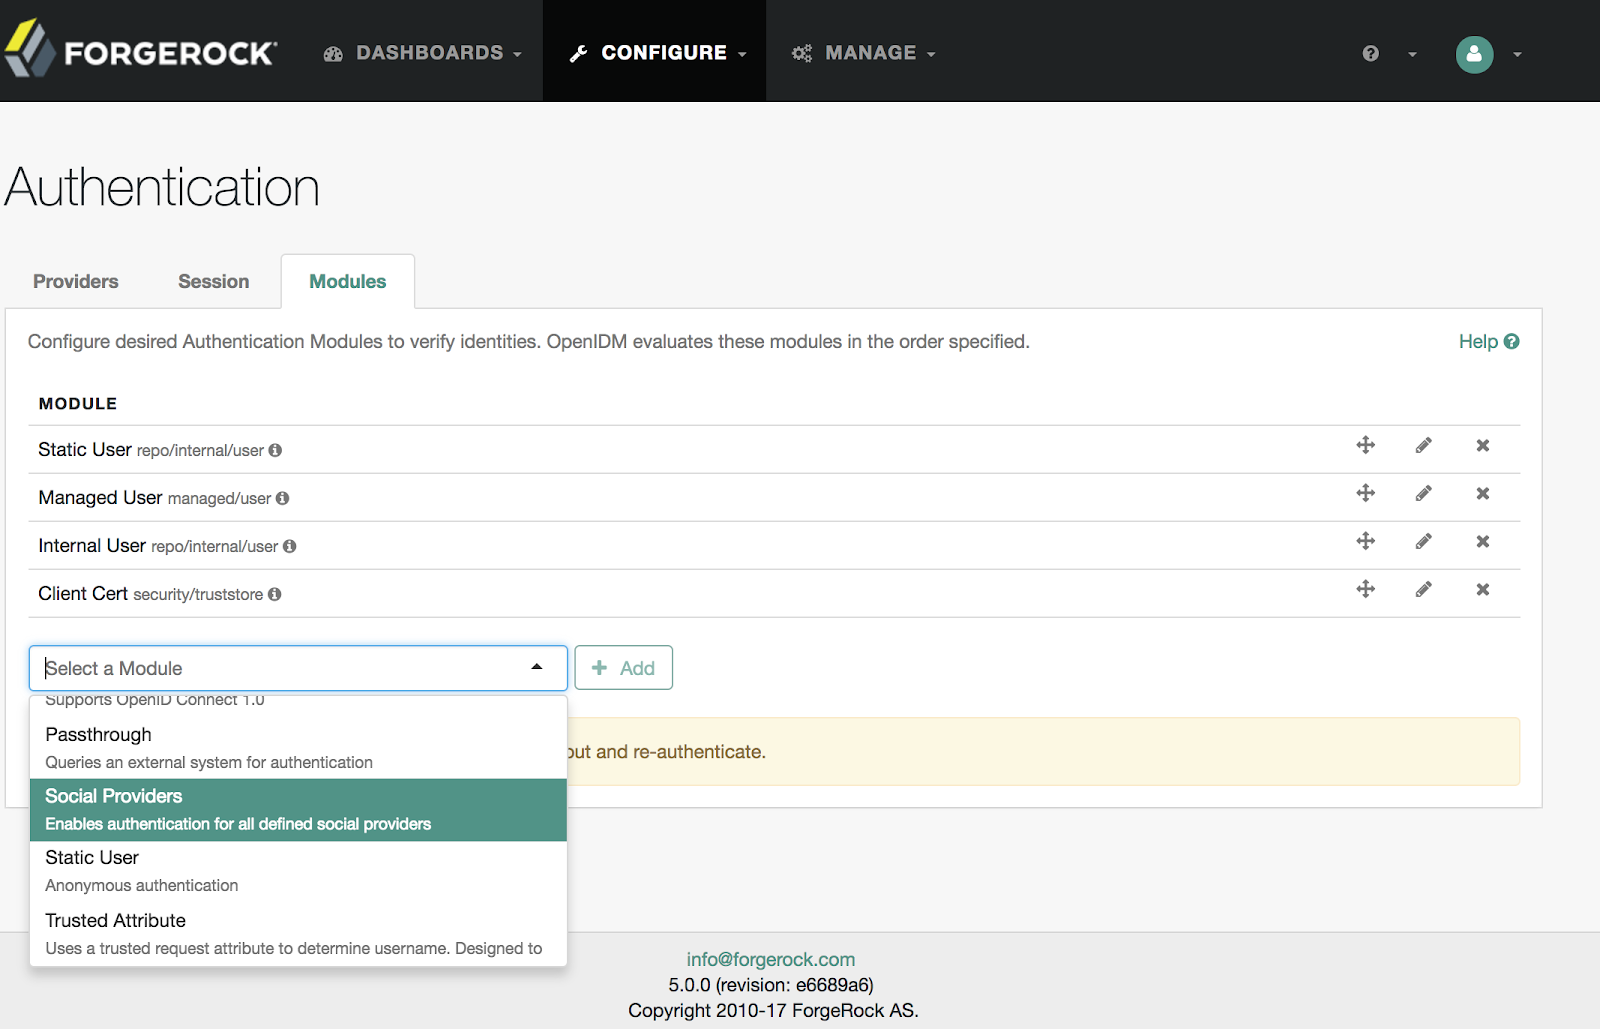Delete the Static User module
Image resolution: width=1600 pixels, height=1029 pixels.
pyautogui.click(x=1483, y=445)
